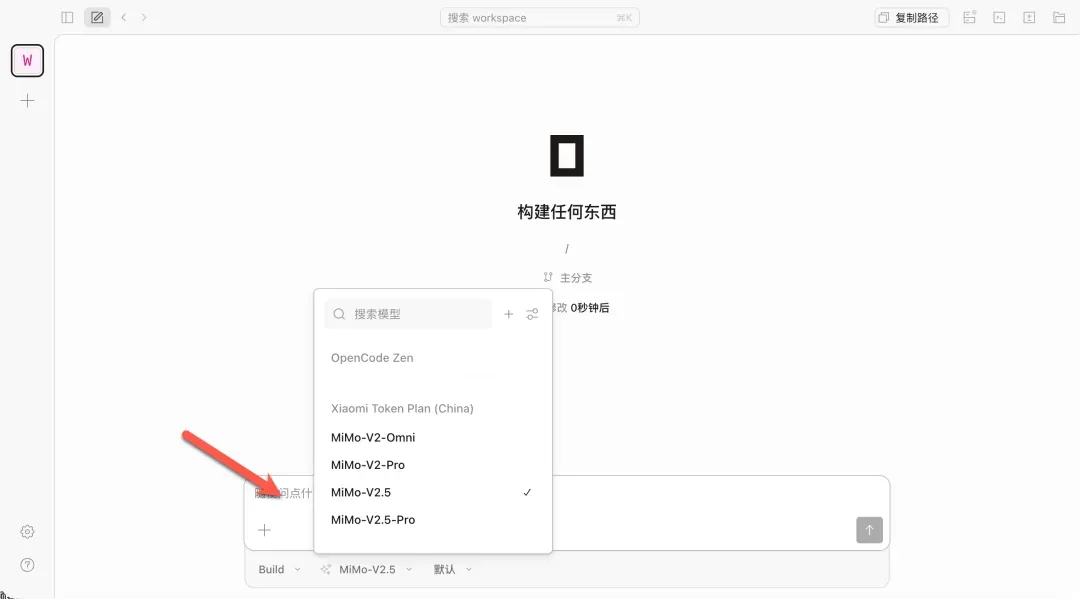The image size is (1080, 599).
Task: Go back with the left chevron
Action: (124, 18)
